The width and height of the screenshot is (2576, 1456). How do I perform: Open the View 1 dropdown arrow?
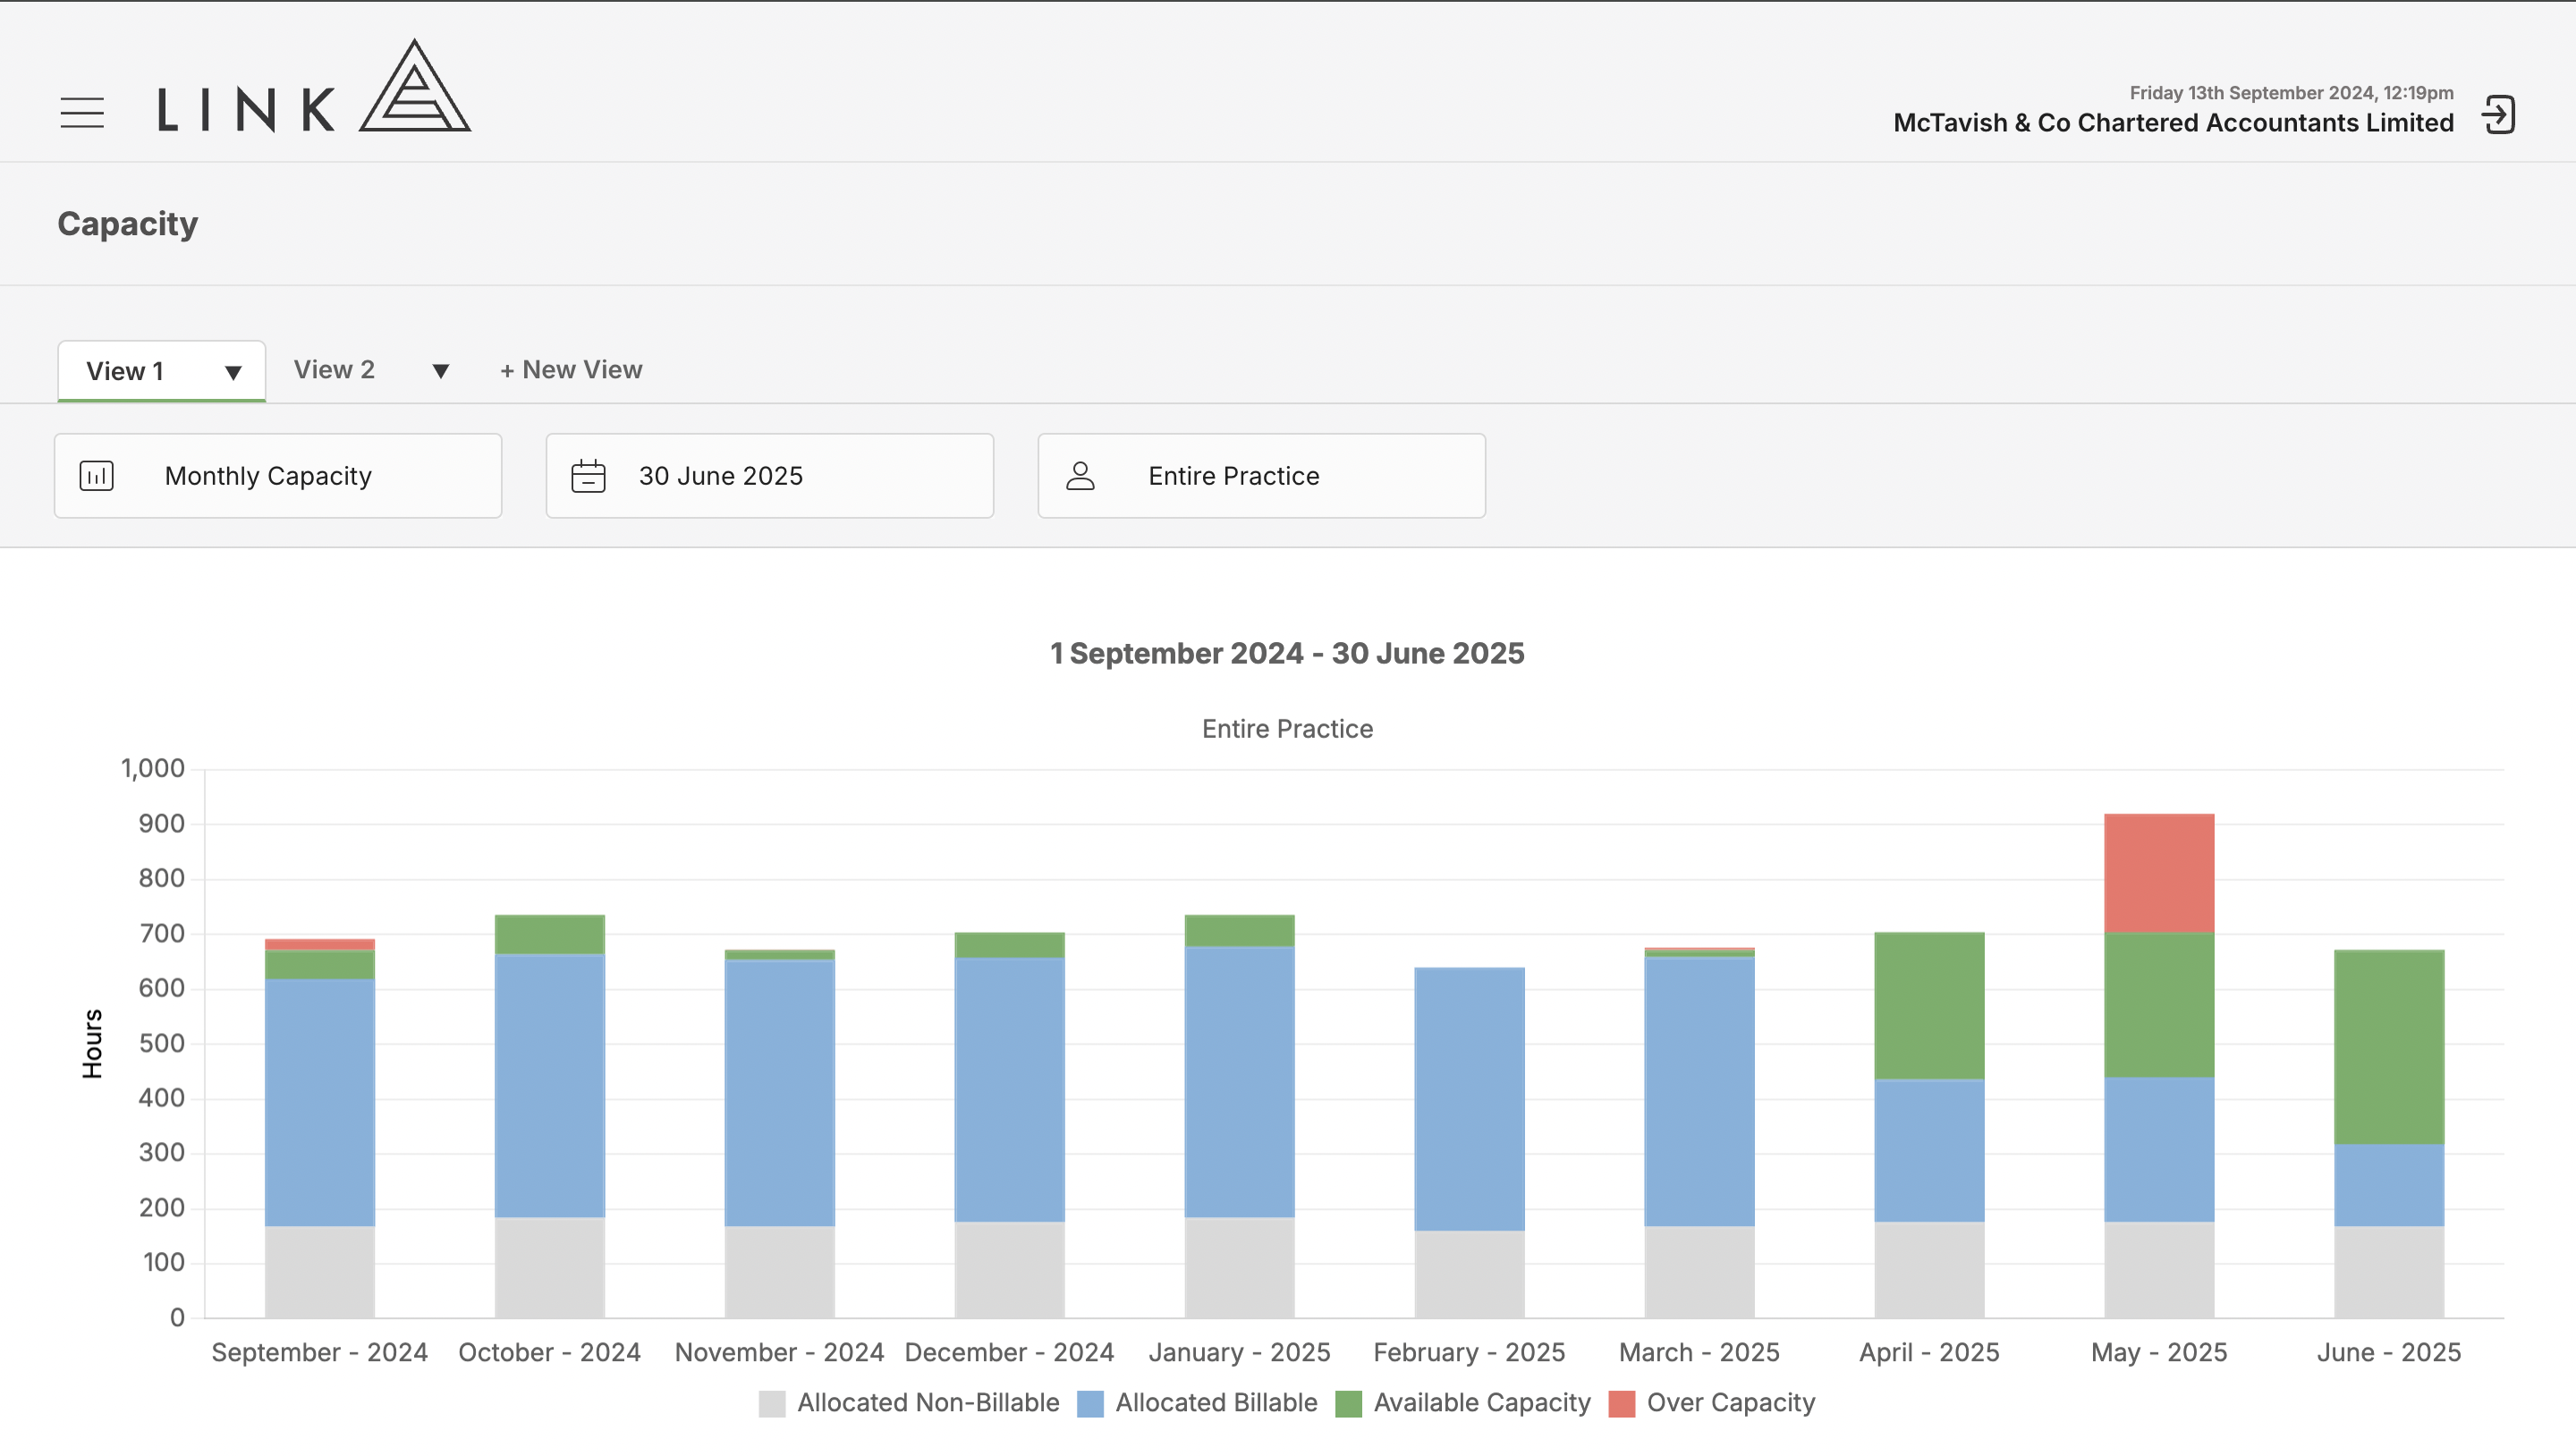233,373
